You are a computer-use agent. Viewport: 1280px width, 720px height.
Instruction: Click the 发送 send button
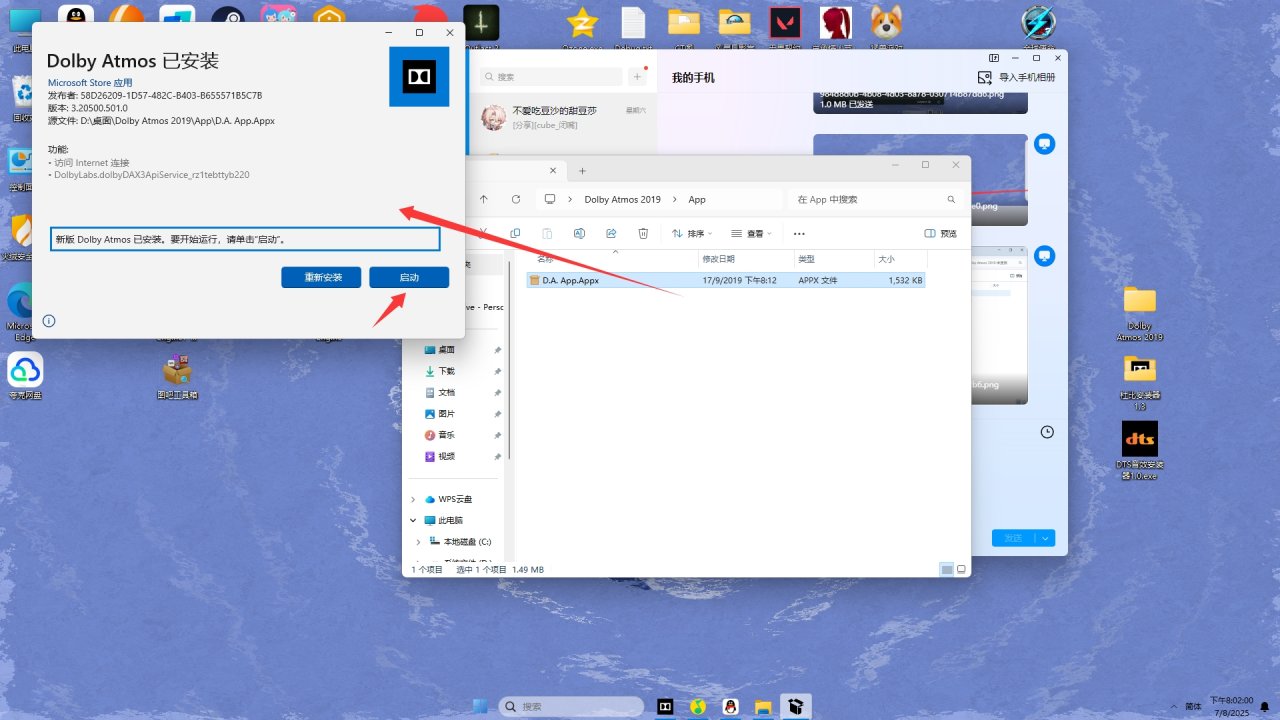click(1014, 538)
